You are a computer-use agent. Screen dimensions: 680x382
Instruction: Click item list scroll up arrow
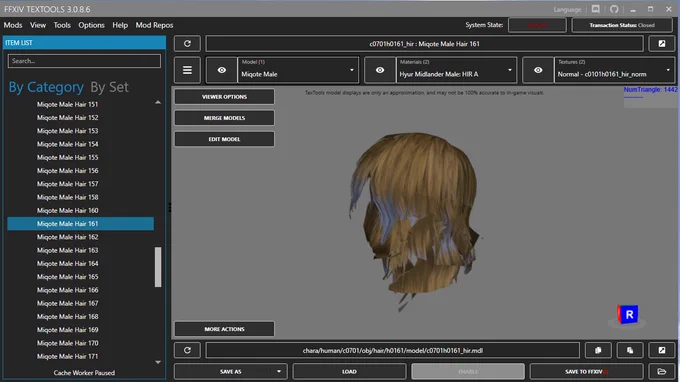pyautogui.click(x=158, y=103)
